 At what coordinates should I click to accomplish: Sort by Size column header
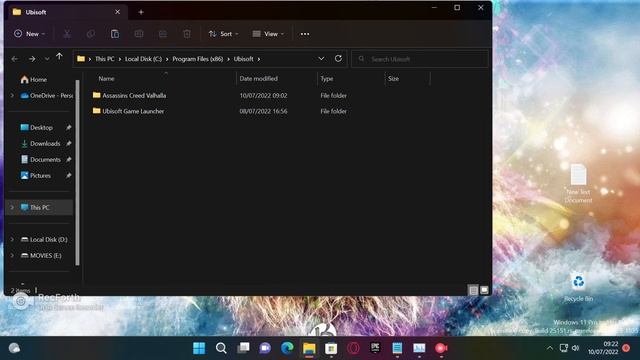click(x=393, y=79)
